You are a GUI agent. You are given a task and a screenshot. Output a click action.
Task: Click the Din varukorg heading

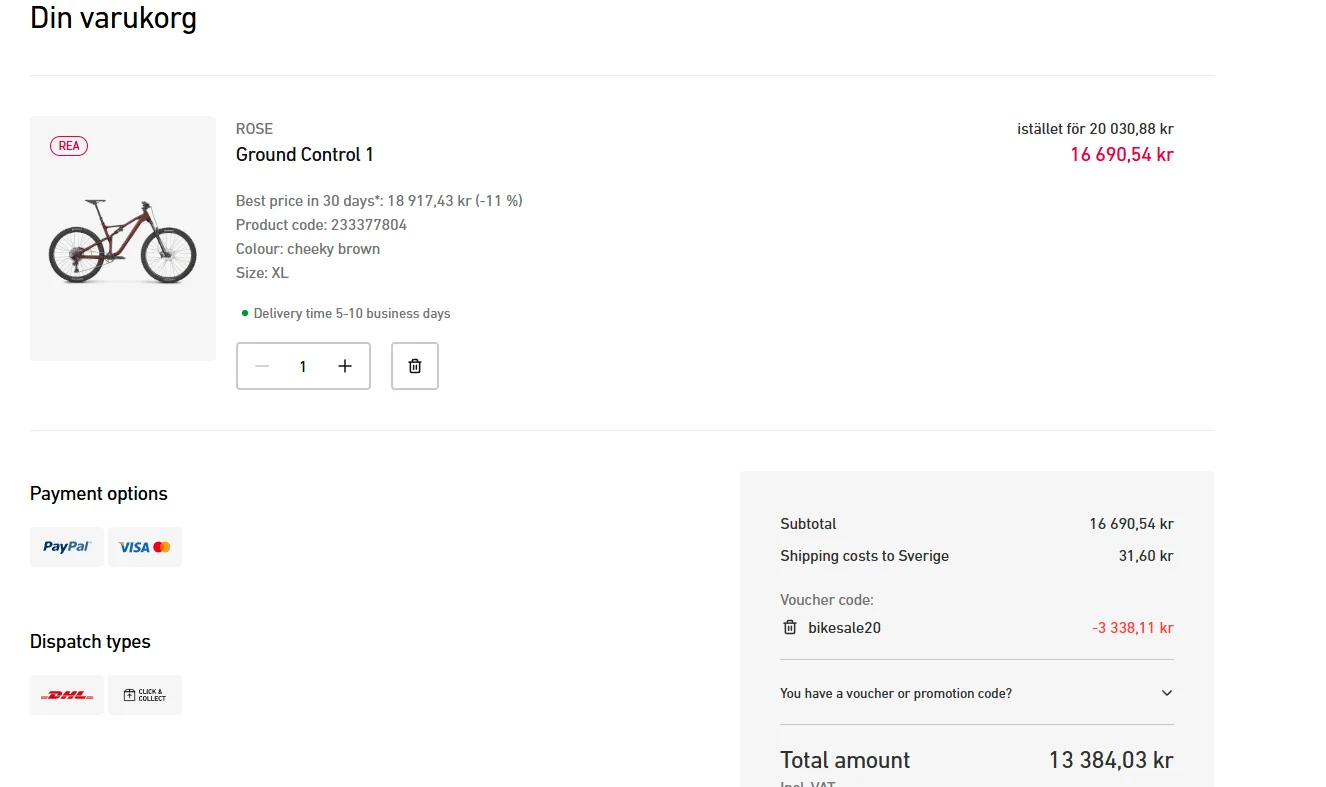click(113, 18)
